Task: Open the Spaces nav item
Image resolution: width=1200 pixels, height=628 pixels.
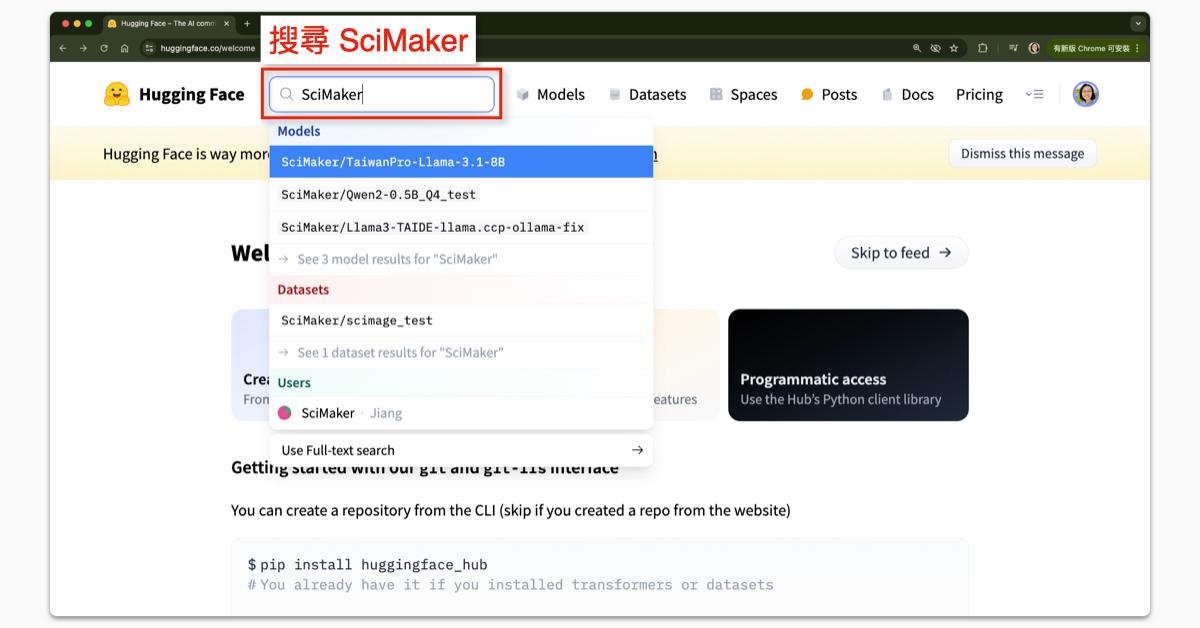Action: click(x=743, y=94)
